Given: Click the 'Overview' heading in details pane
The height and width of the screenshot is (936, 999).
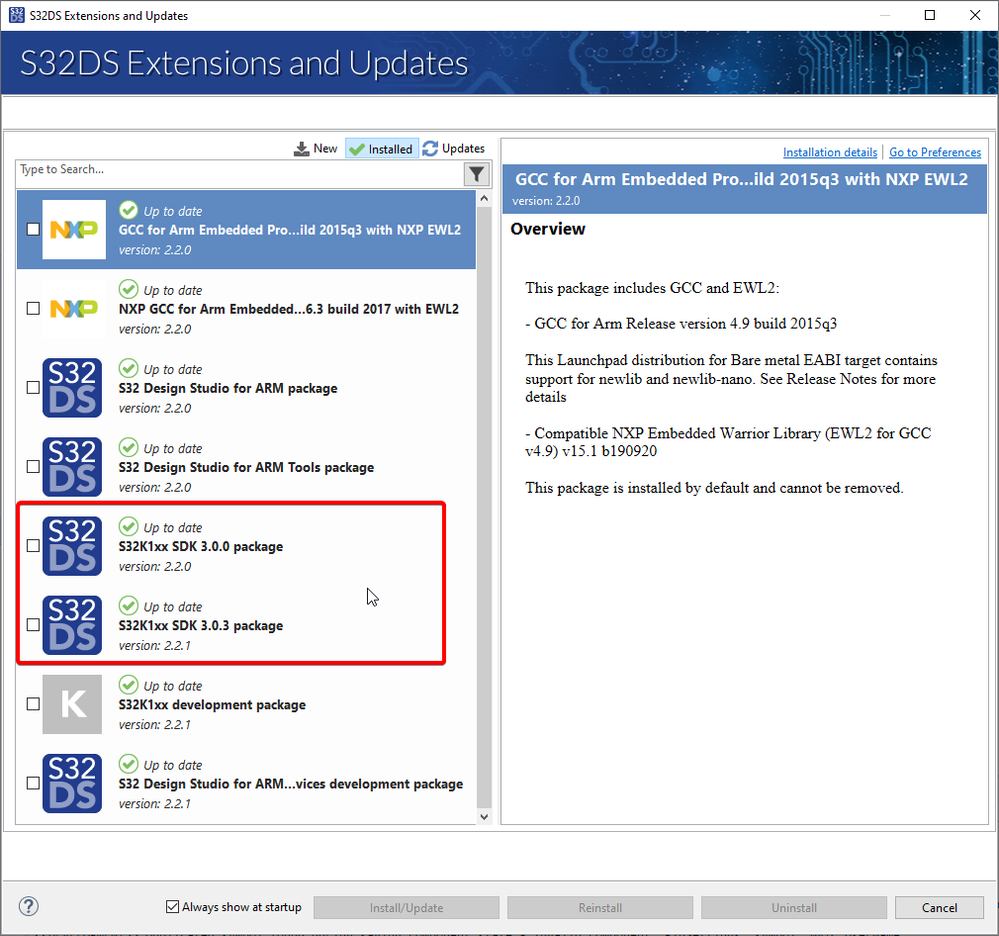Looking at the screenshot, I should pyautogui.click(x=547, y=229).
